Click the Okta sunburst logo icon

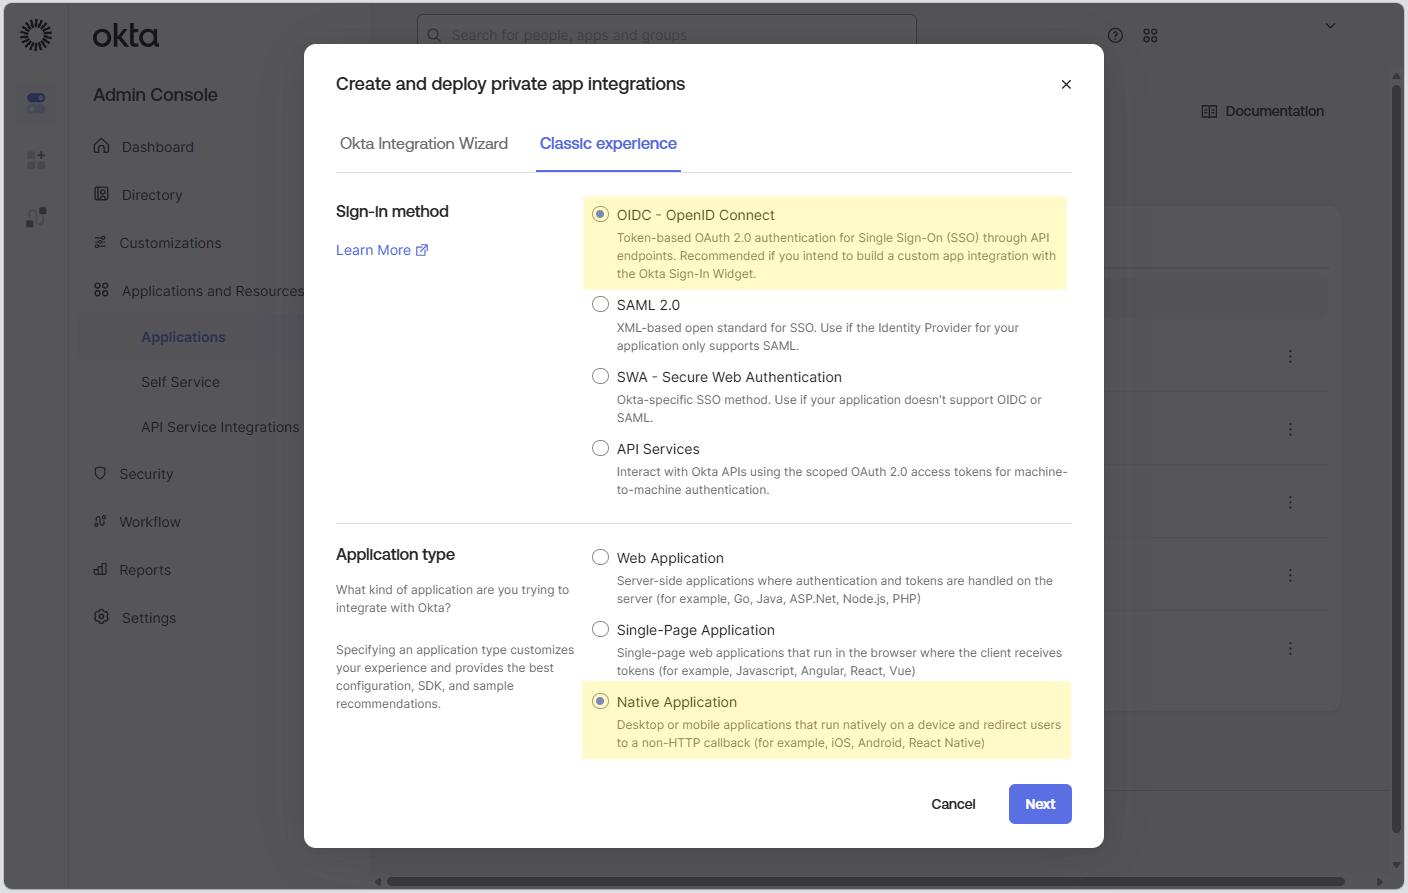(36, 35)
